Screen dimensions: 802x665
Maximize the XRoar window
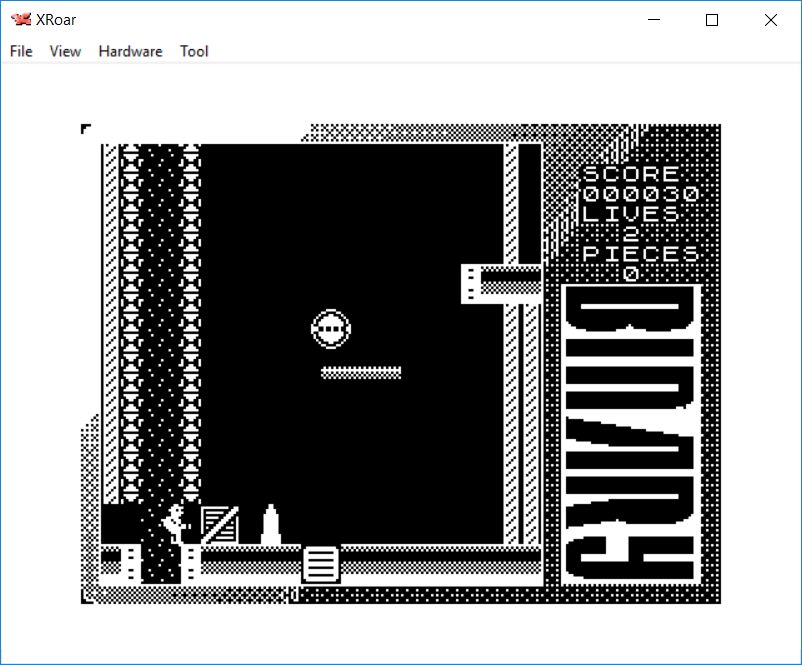712,20
